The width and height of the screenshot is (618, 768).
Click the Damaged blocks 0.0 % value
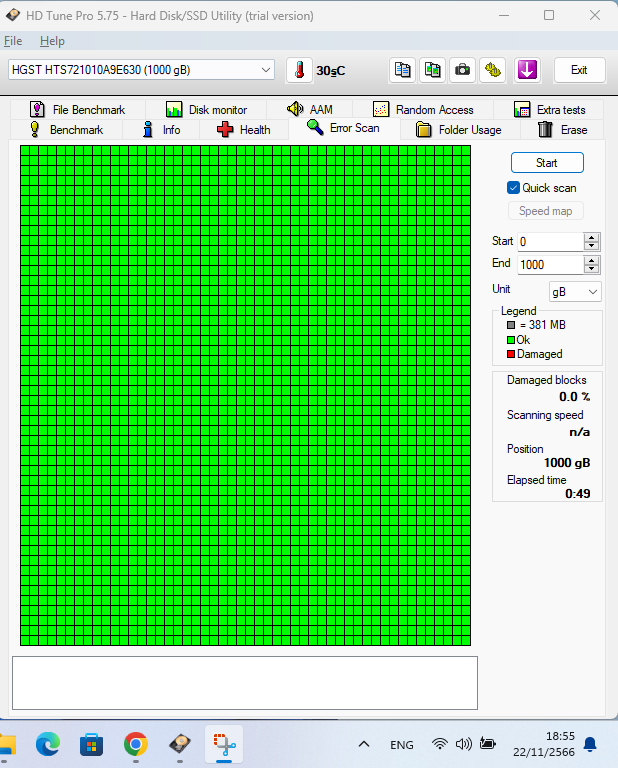click(574, 397)
